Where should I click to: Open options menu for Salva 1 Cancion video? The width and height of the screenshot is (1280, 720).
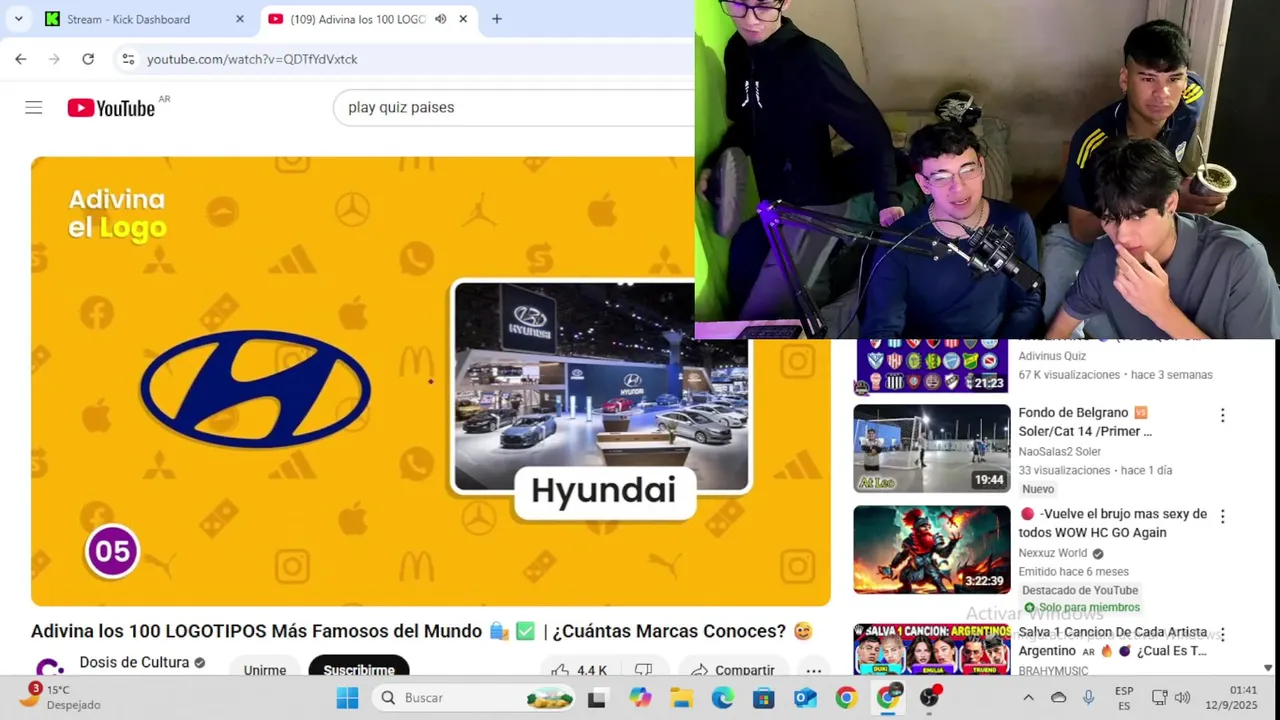(1222, 634)
